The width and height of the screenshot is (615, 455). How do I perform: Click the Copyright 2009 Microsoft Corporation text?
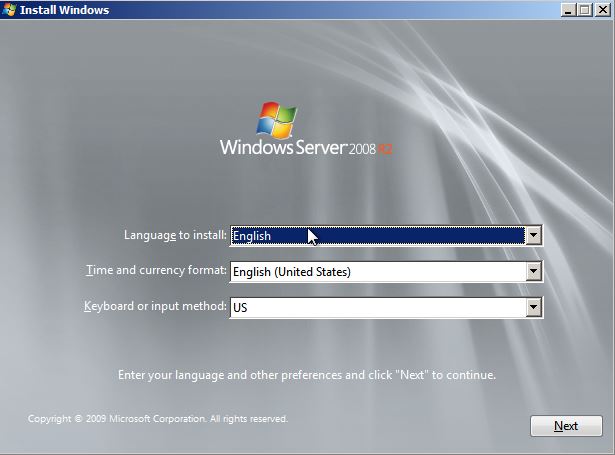click(158, 419)
